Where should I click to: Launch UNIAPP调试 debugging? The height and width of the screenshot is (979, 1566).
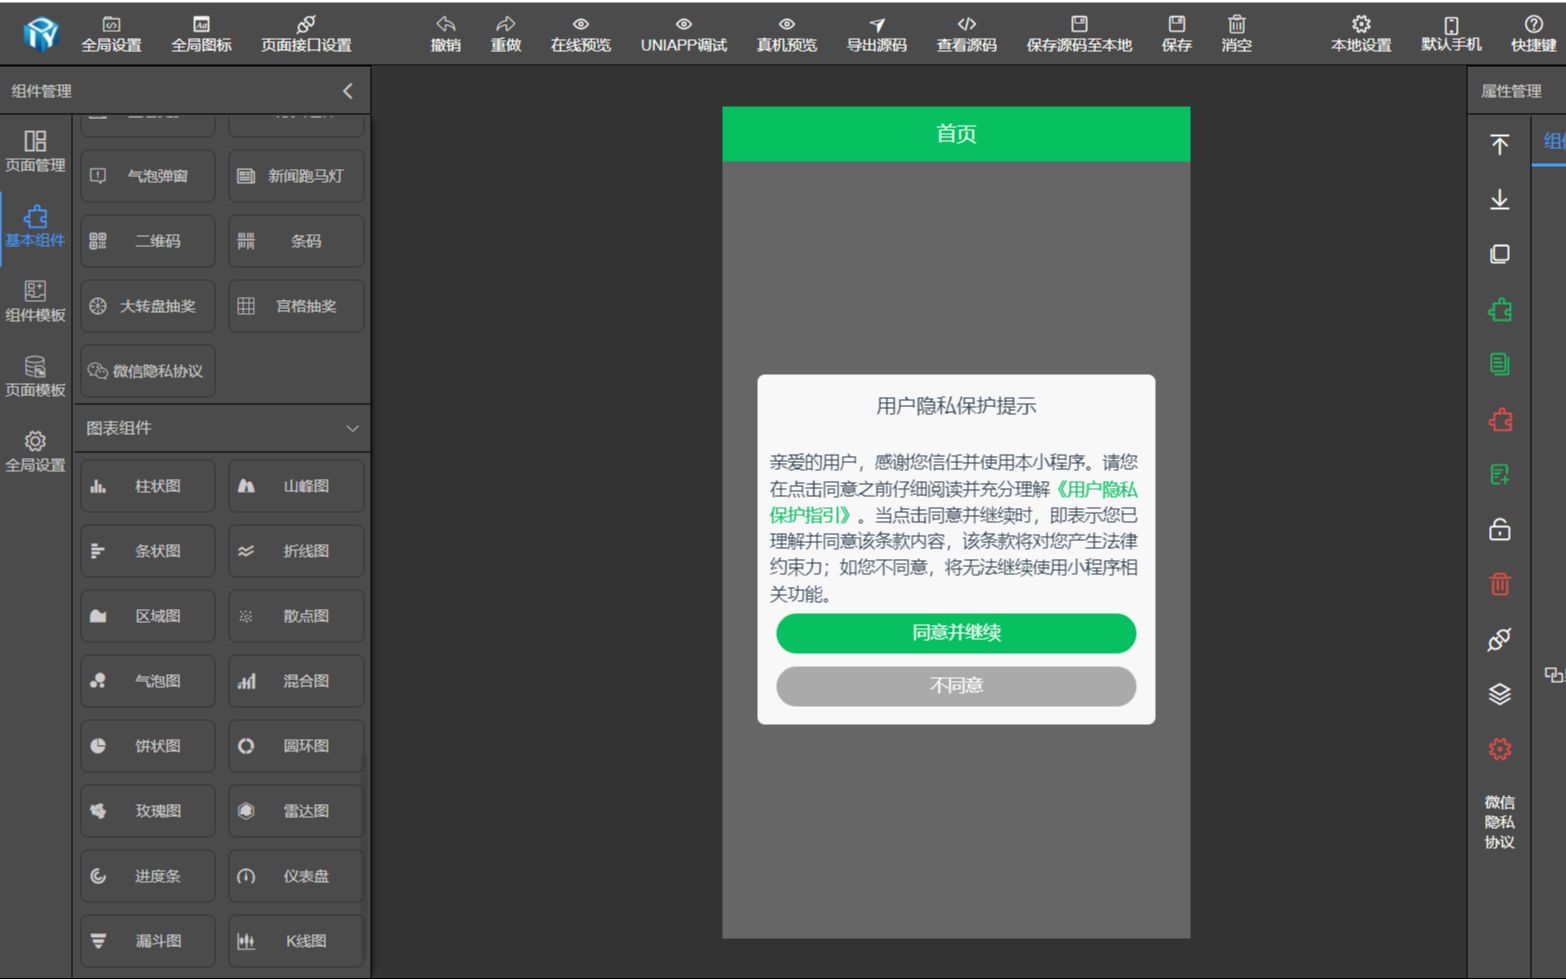coord(684,34)
